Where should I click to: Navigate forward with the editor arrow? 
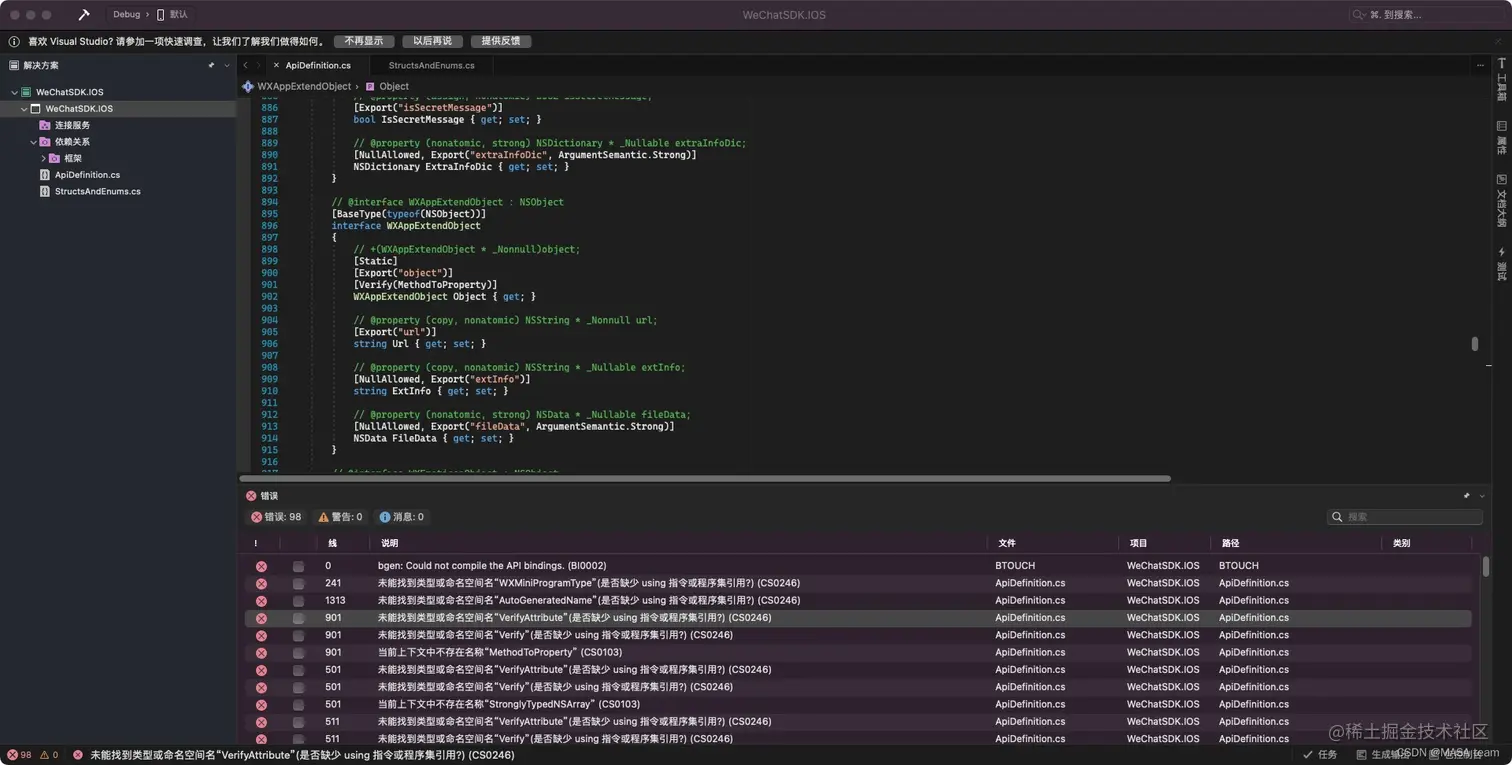[x=260, y=65]
